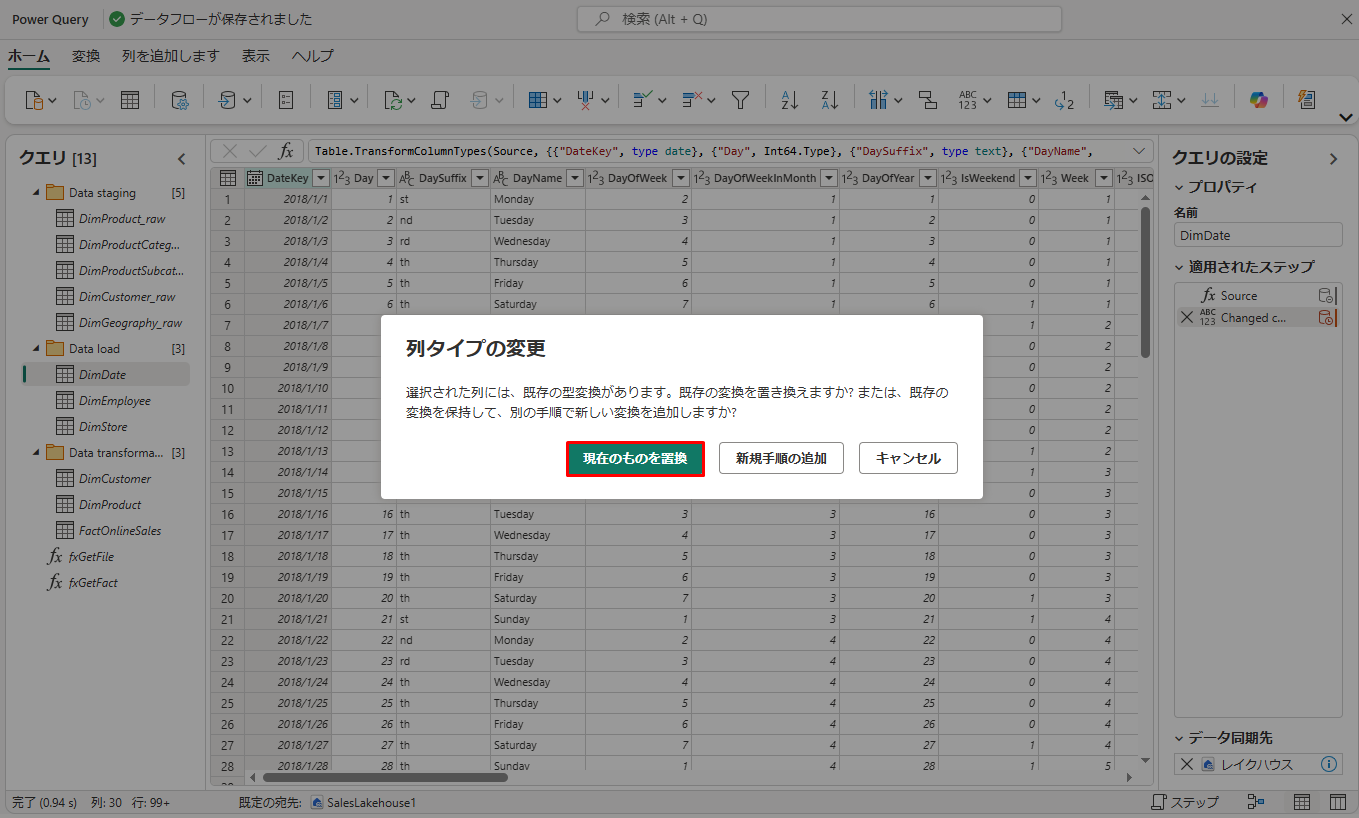Open Copilot from the ribbon
This screenshot has height=818, width=1359.
tap(1258, 100)
